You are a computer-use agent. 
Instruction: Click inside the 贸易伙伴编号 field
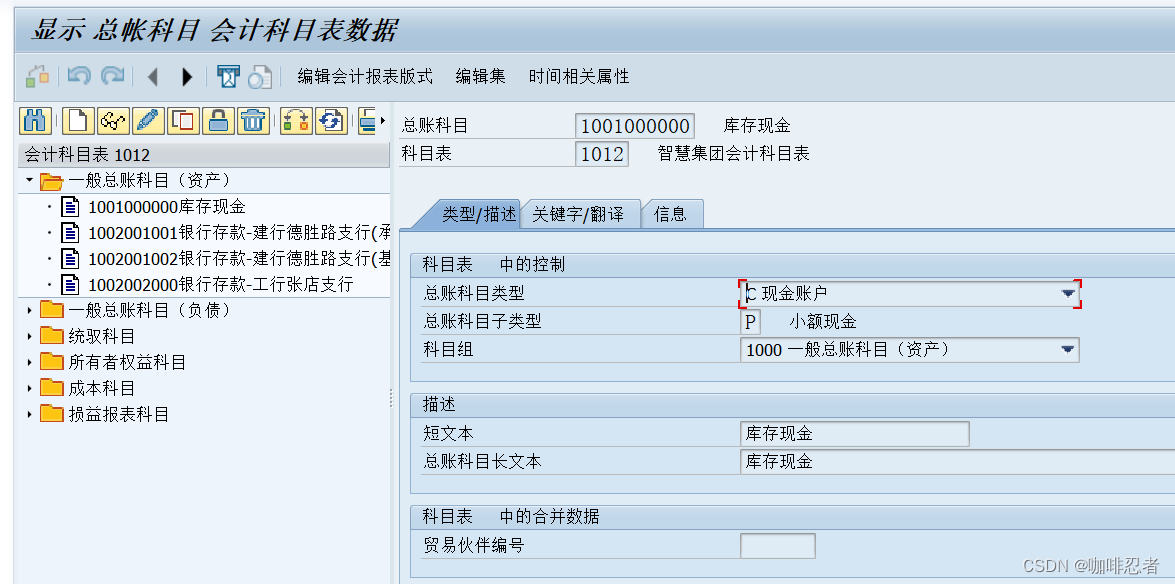(778, 546)
